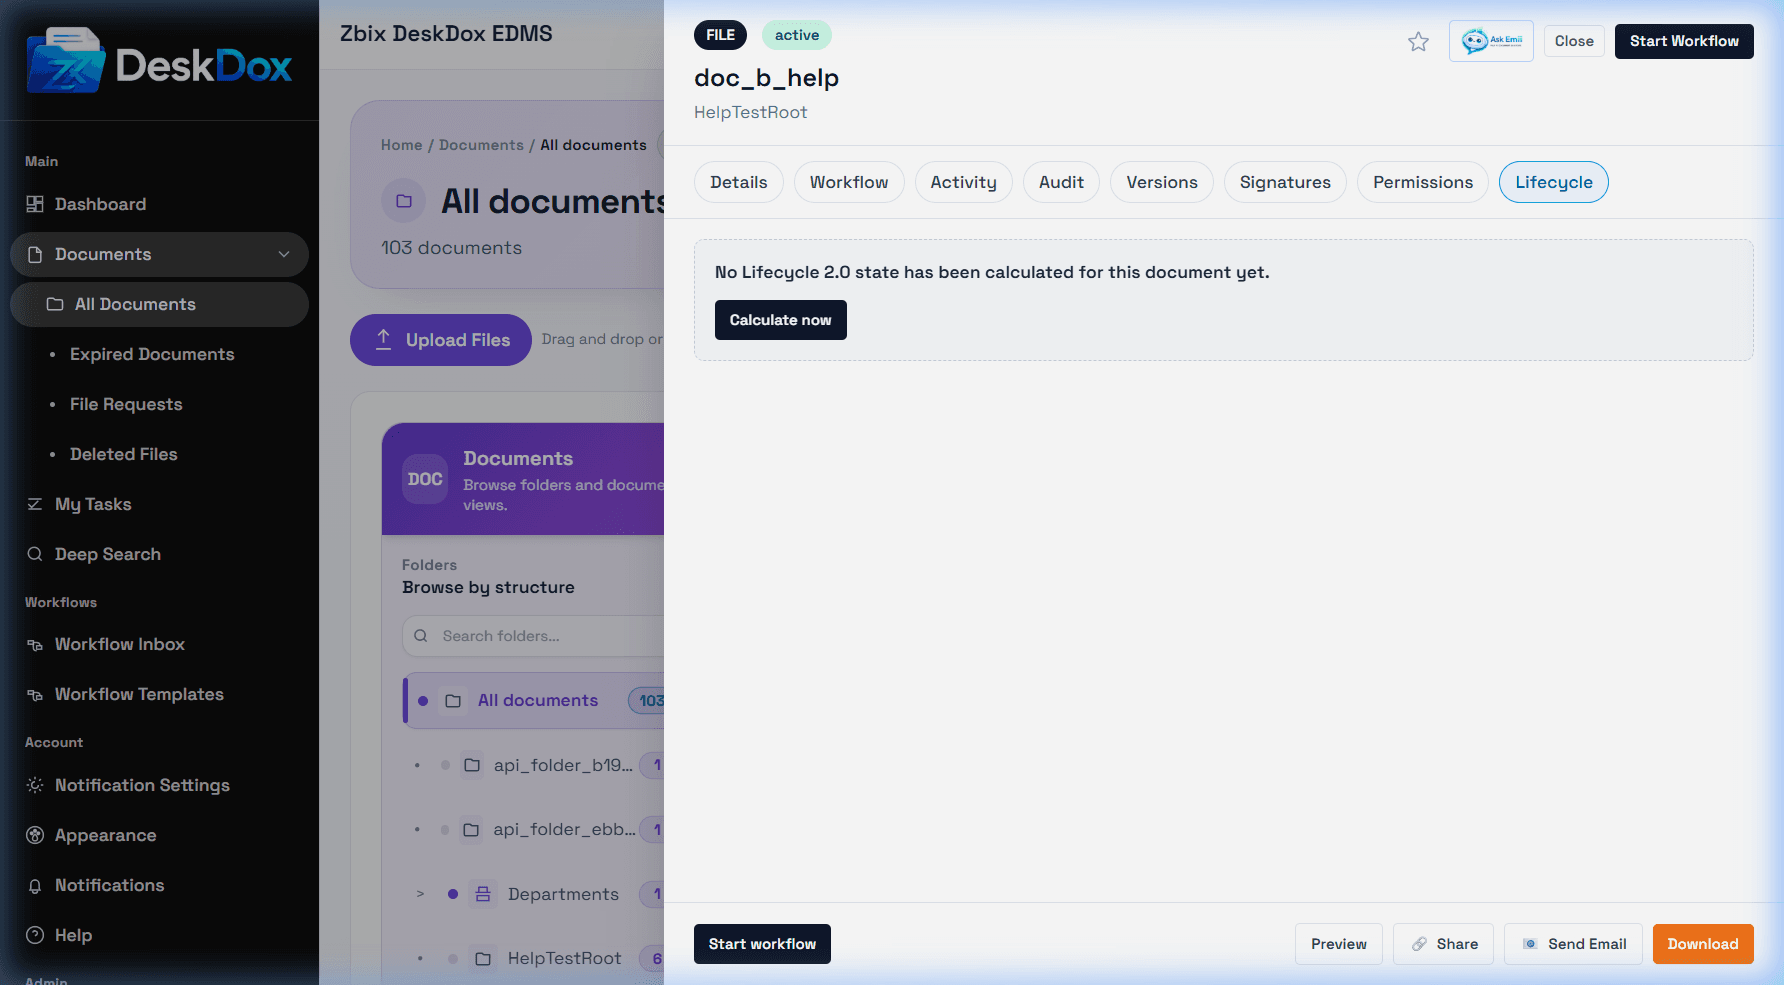Click Upload Files button
1784x985 pixels.
tap(441, 340)
